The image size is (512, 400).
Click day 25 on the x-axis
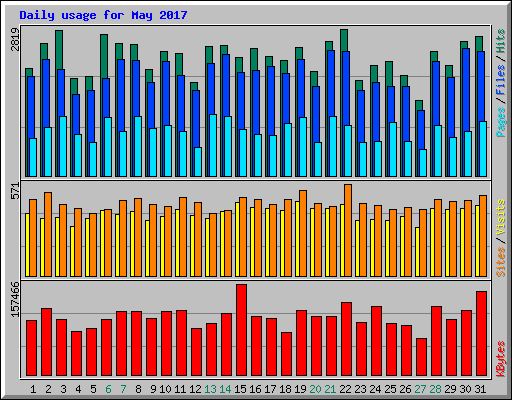tap(390, 389)
